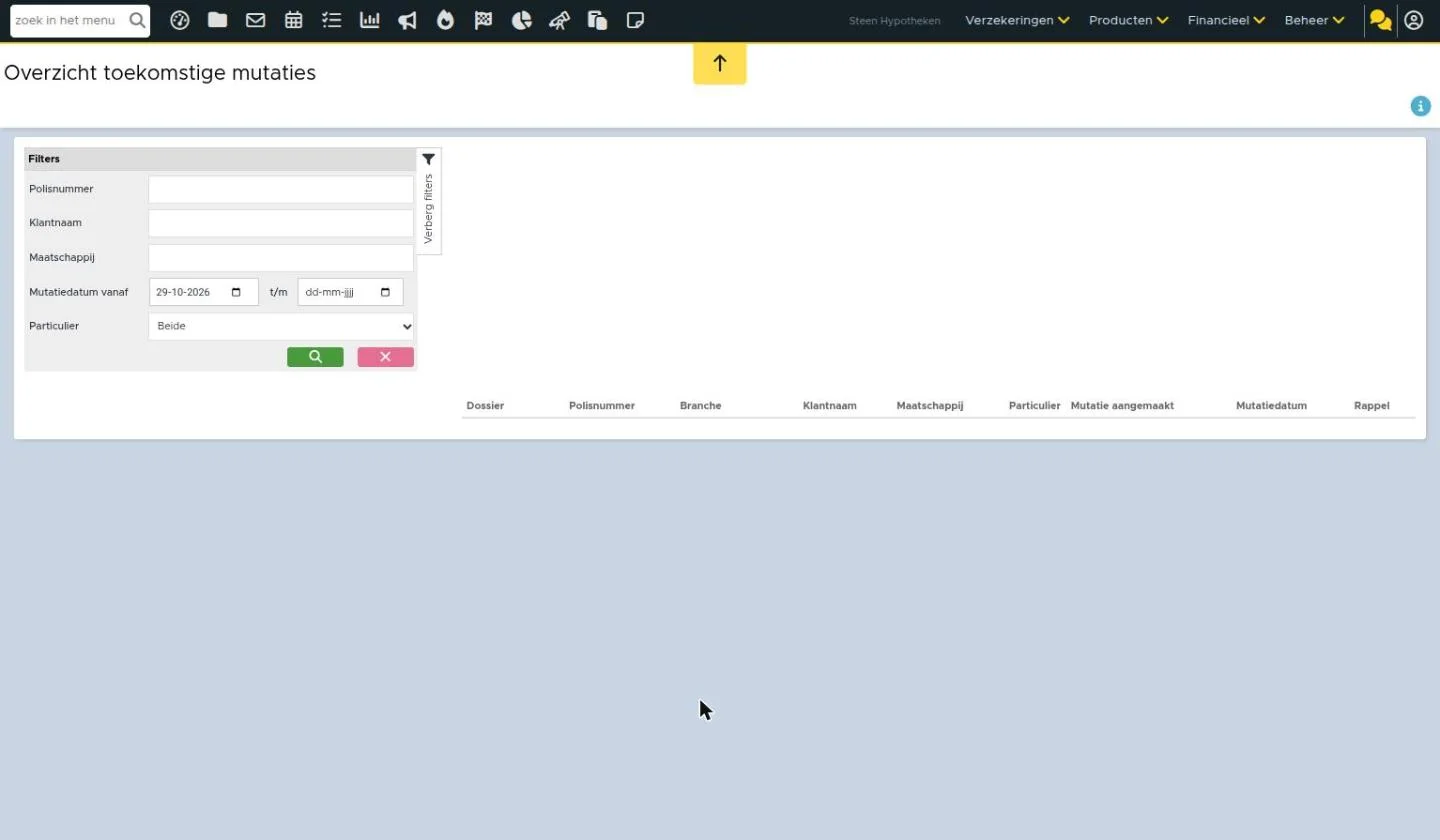This screenshot has height=840, width=1440.
Task: Sort by Branche column header
Action: tap(700, 406)
